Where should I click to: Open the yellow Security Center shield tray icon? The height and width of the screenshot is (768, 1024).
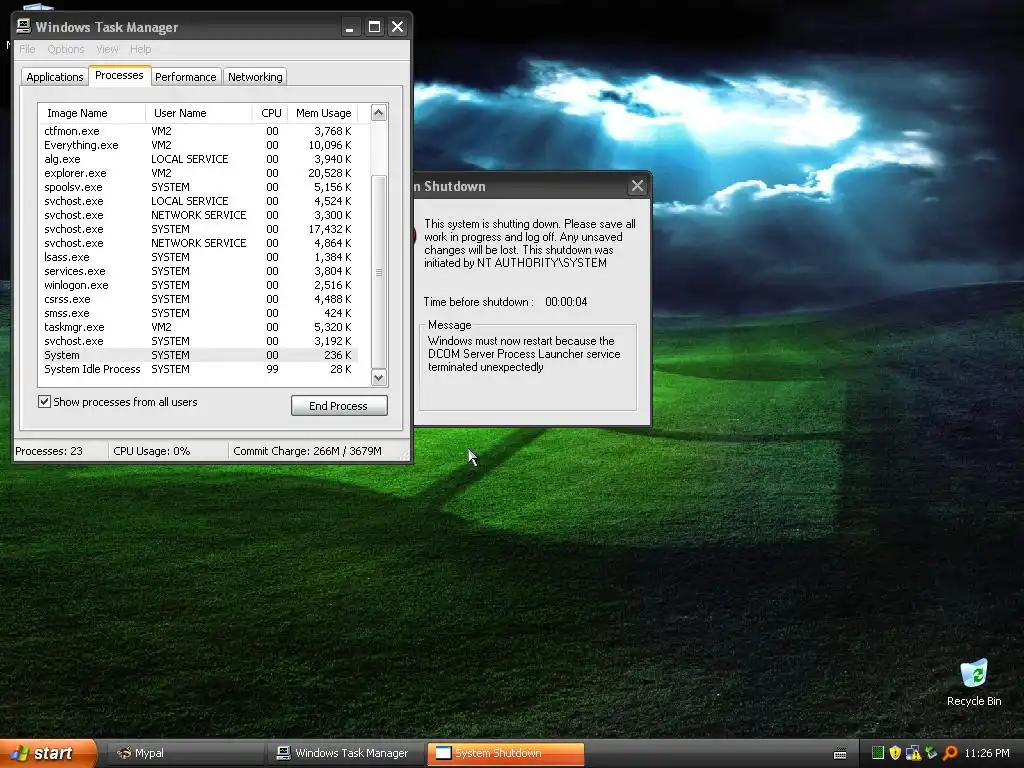895,753
